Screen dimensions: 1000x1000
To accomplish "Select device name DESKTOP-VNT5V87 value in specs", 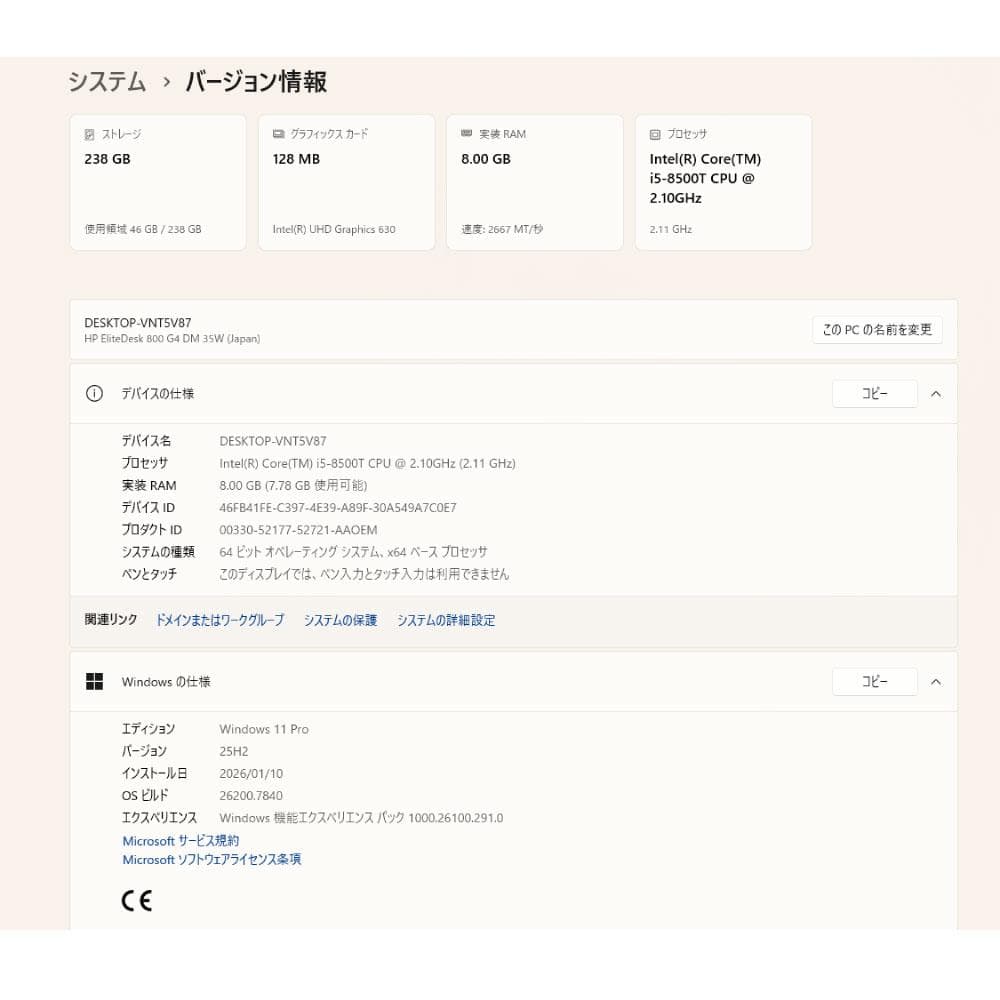I will 273,441.
